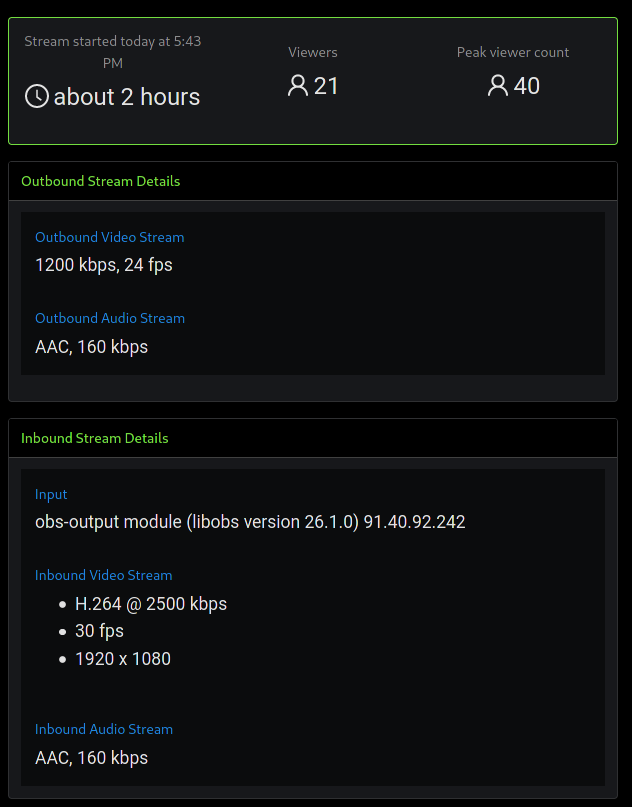The width and height of the screenshot is (632, 807).
Task: Click the "30 fps" bullet item
Action: 100,631
